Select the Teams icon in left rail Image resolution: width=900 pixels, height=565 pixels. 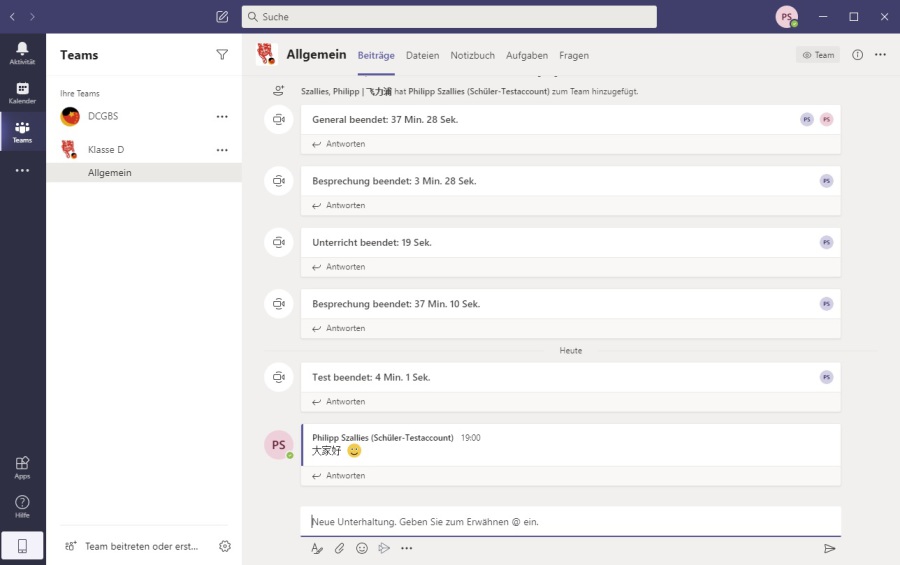22,131
